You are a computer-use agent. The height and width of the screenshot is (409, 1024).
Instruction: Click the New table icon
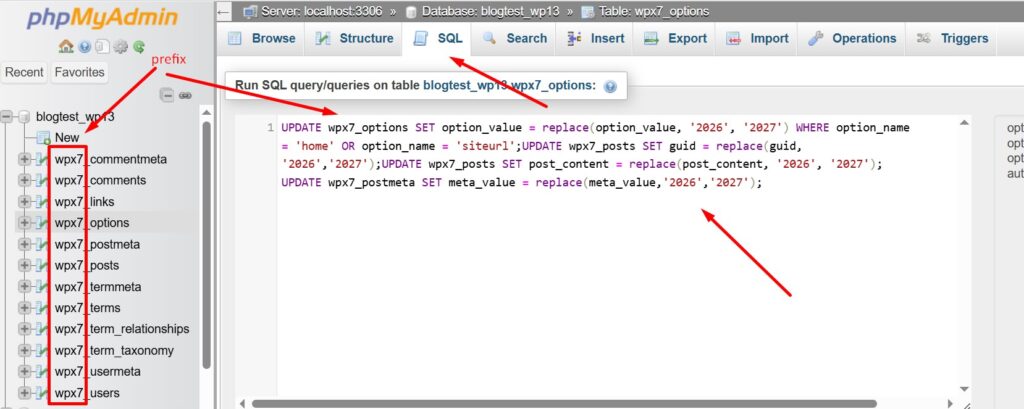tap(43, 138)
